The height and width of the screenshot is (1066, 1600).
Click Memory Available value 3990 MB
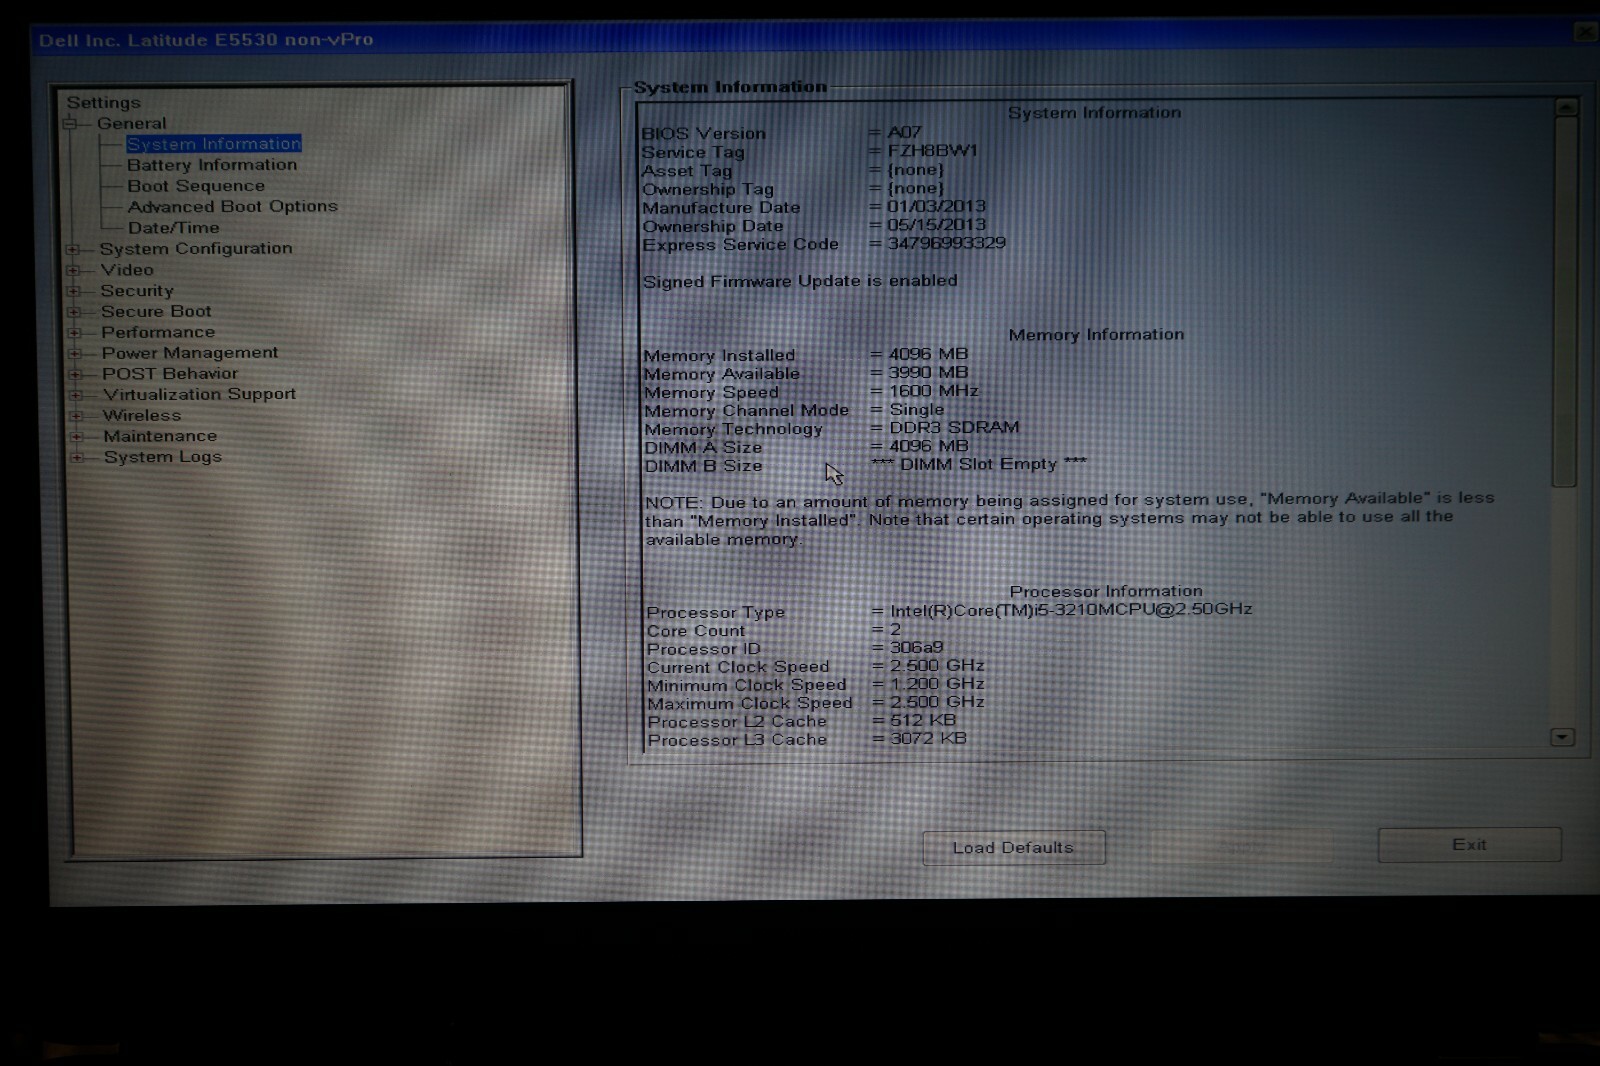click(929, 372)
